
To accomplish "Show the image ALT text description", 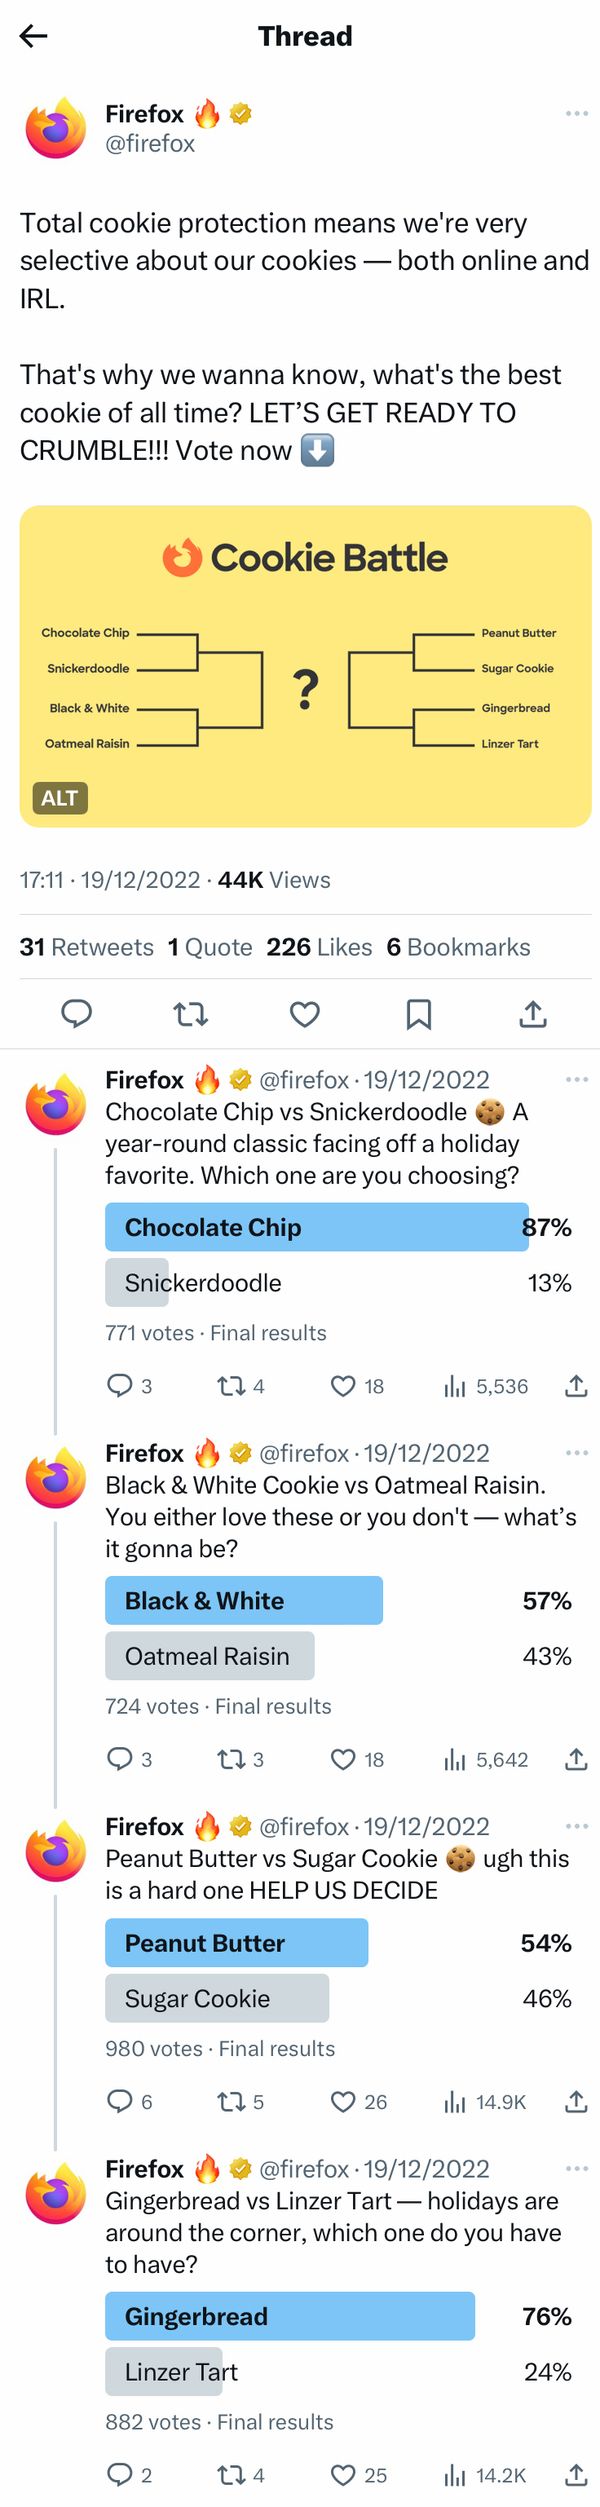I will click(60, 798).
